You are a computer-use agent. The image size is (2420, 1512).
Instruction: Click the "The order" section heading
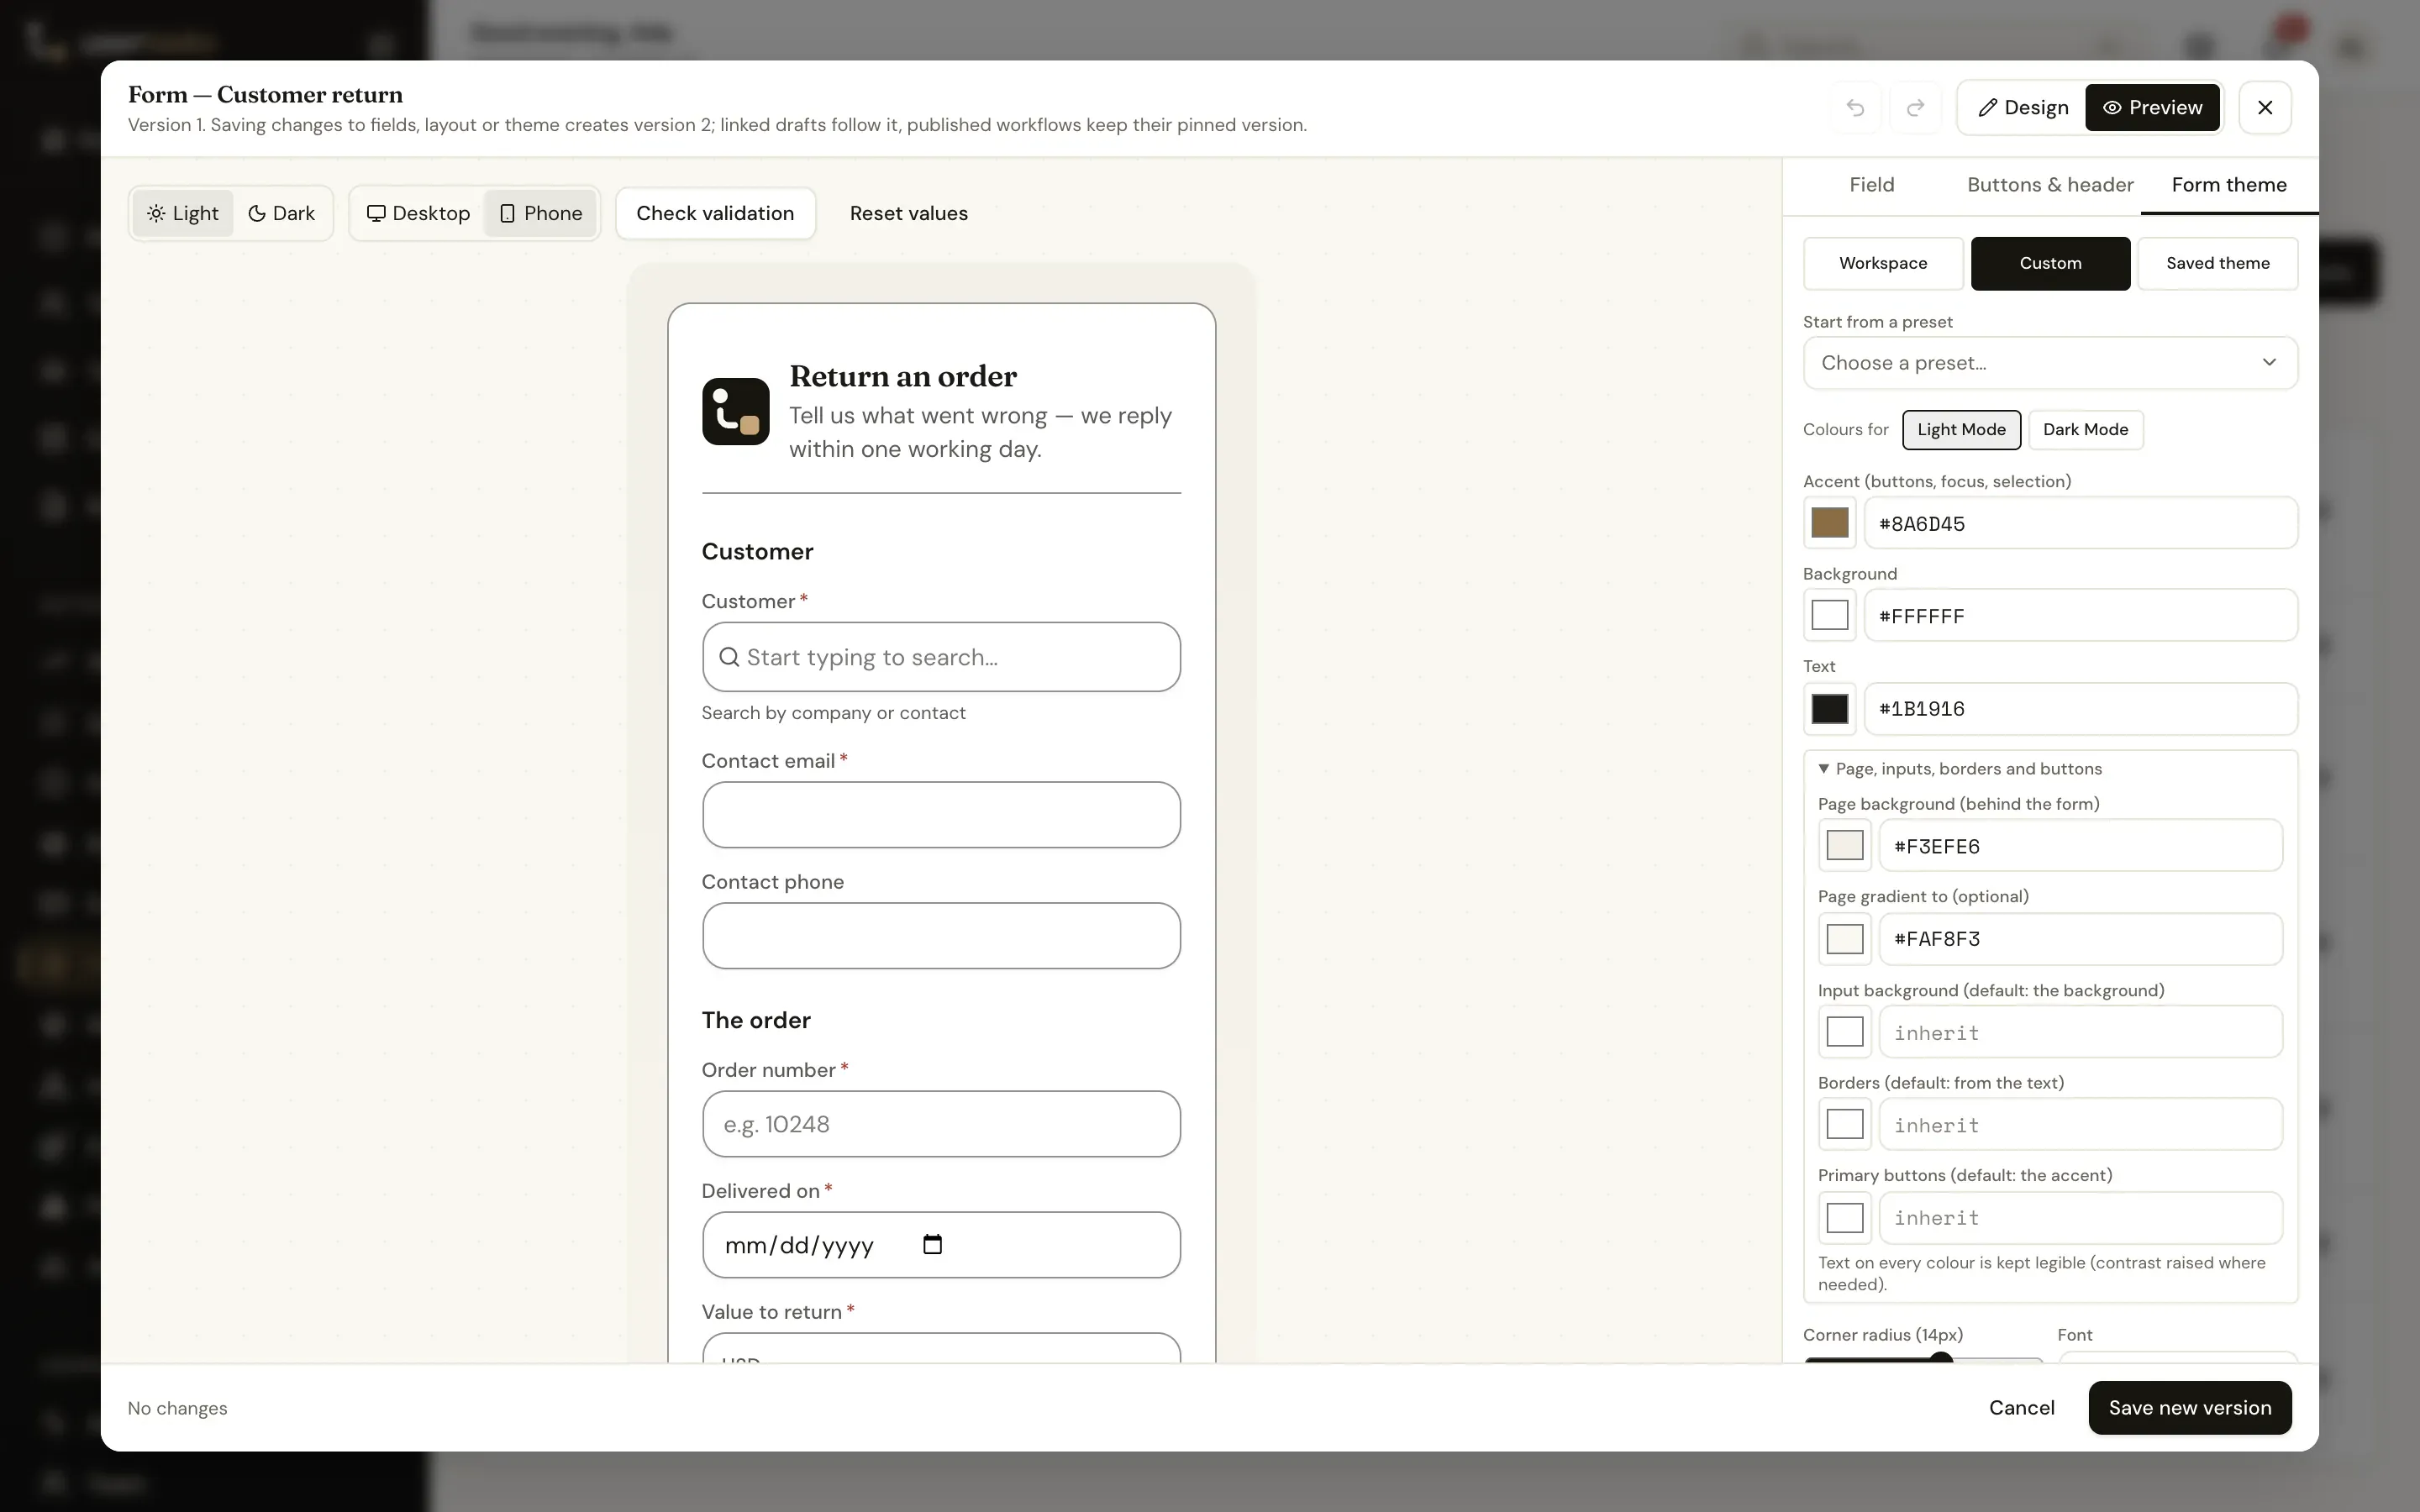[756, 1020]
